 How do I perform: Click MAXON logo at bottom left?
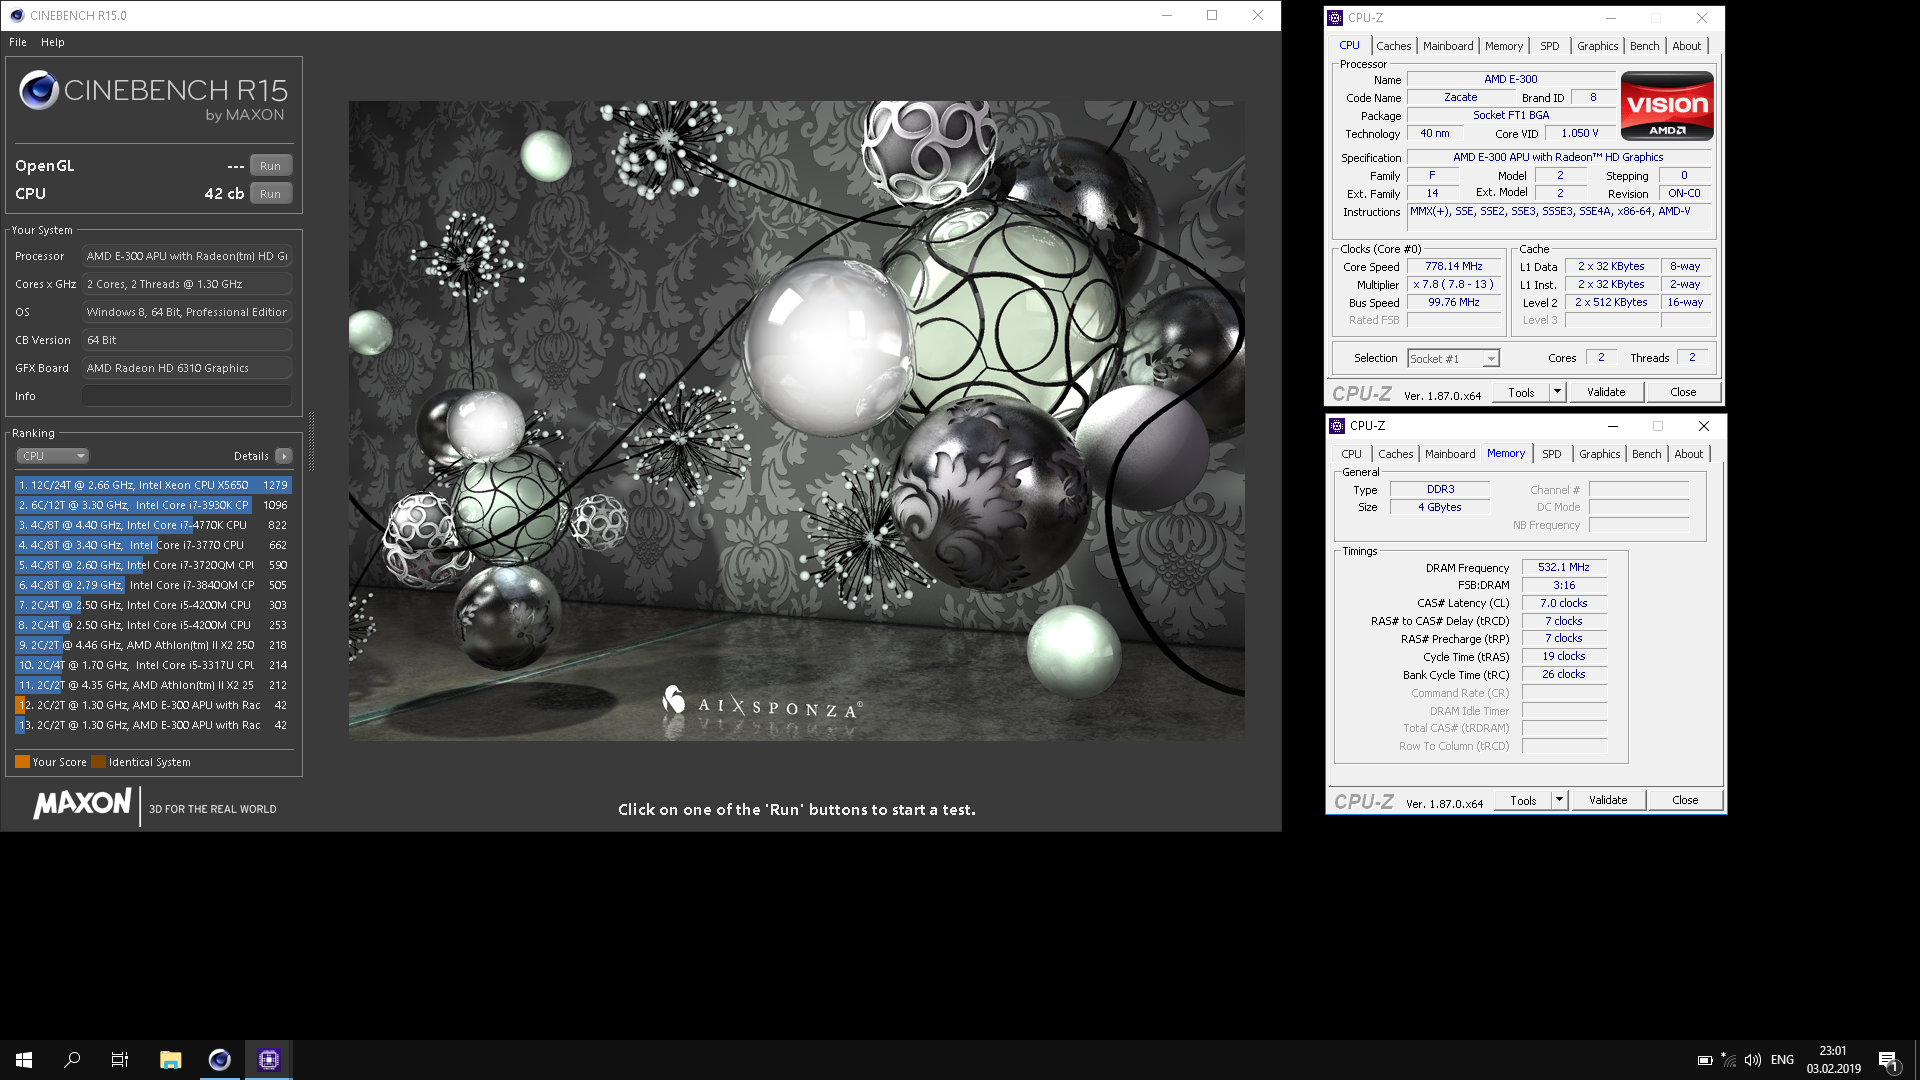82,804
